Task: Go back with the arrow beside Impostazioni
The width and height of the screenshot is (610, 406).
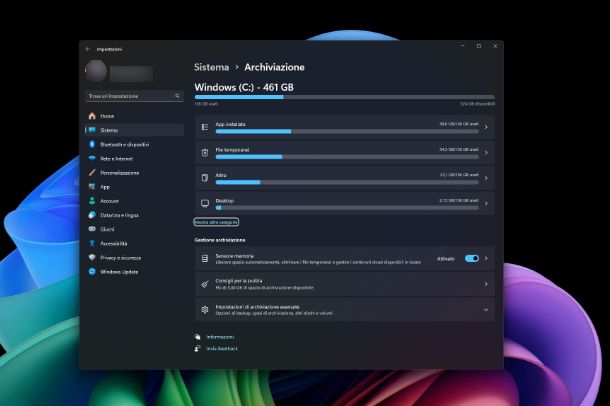Action: tap(88, 49)
